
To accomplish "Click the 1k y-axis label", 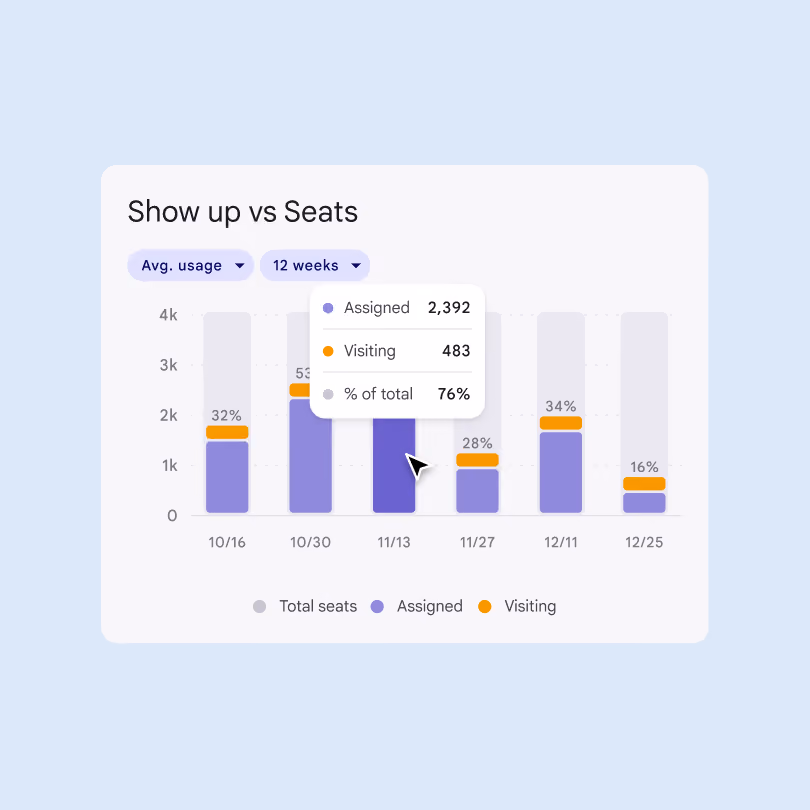I will 169,465.
